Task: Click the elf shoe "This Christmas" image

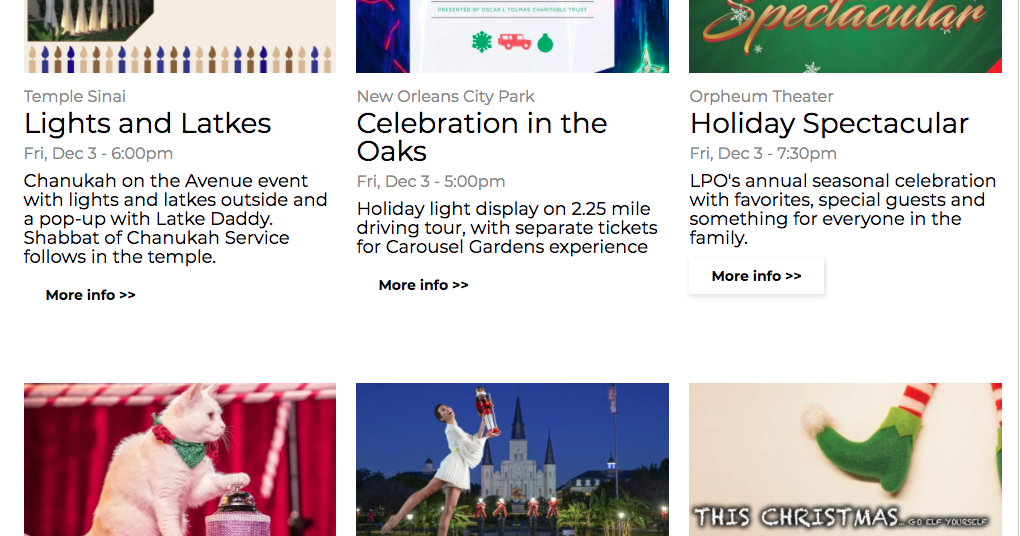Action: (845, 459)
